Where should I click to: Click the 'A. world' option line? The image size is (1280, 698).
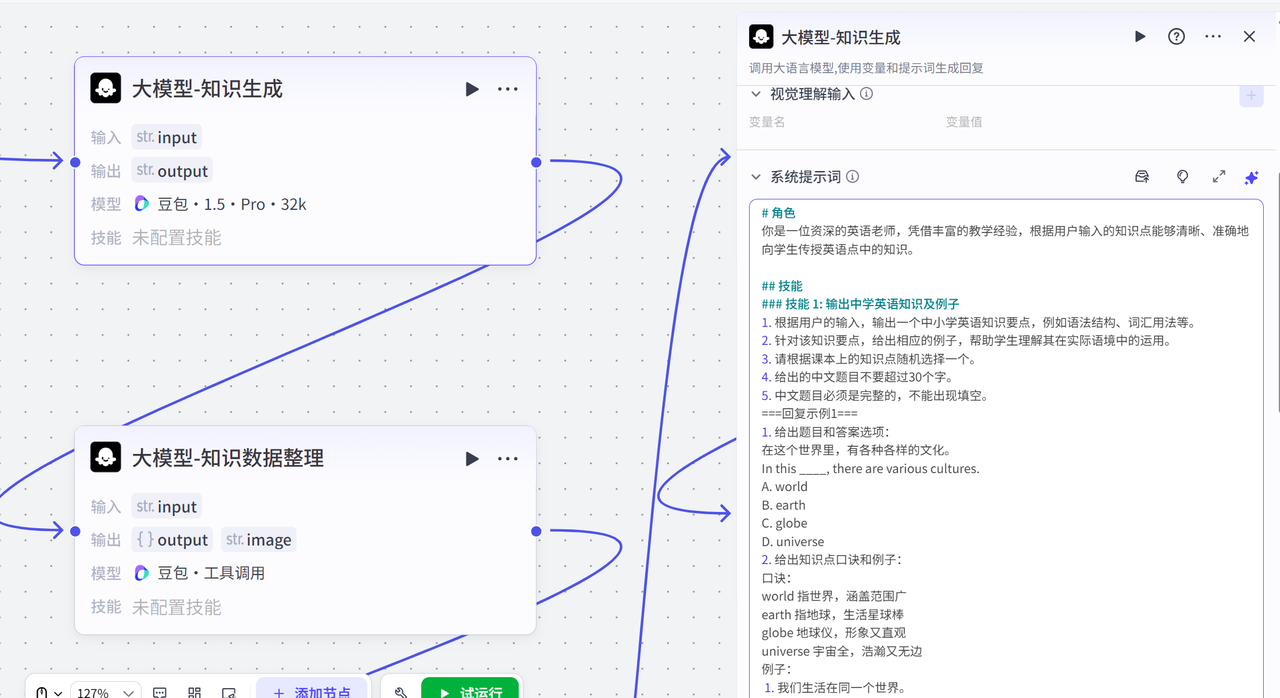coord(784,487)
